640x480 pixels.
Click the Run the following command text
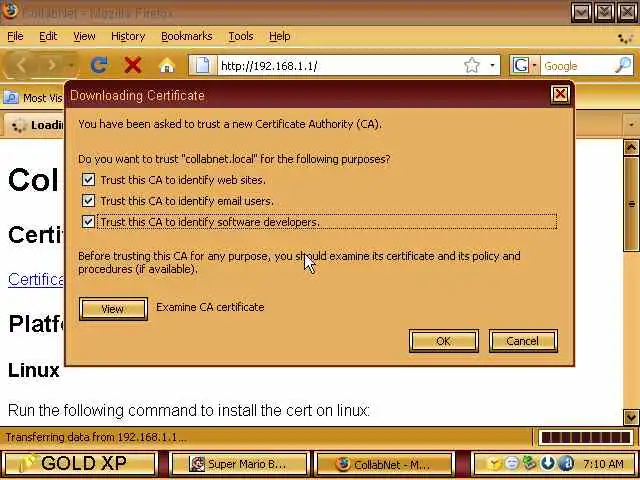click(x=189, y=410)
